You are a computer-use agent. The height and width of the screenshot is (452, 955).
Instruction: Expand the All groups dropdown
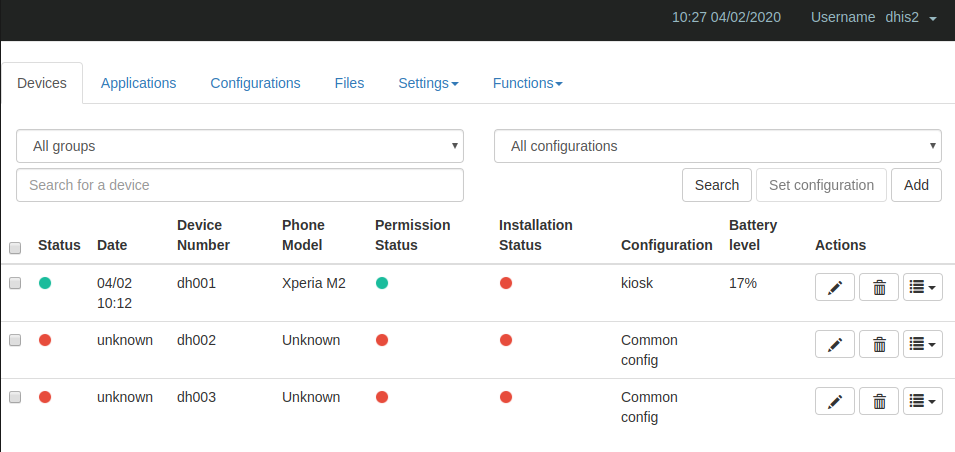(x=240, y=146)
